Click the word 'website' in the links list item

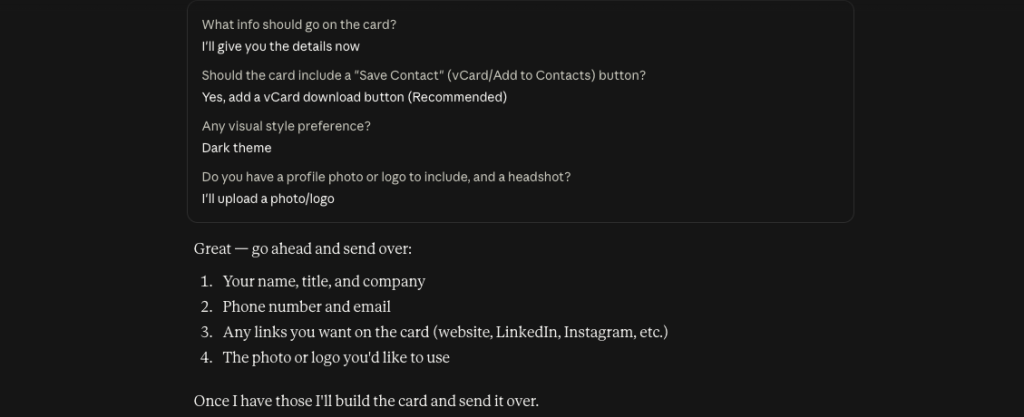464,333
